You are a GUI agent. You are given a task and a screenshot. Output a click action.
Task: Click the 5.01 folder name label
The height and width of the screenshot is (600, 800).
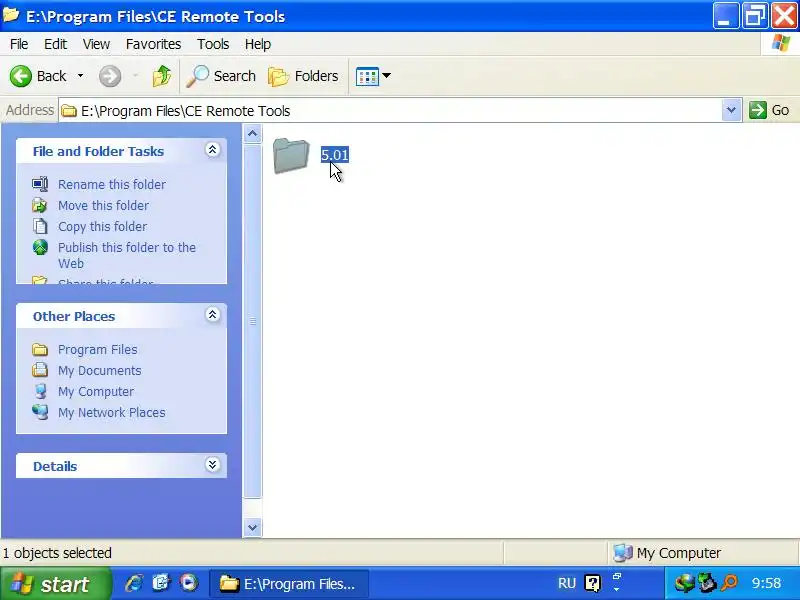tap(335, 155)
